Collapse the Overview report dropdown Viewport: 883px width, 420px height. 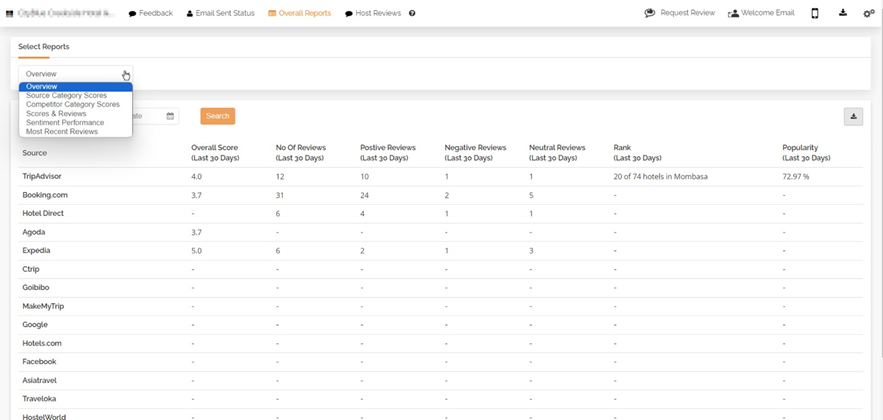75,74
